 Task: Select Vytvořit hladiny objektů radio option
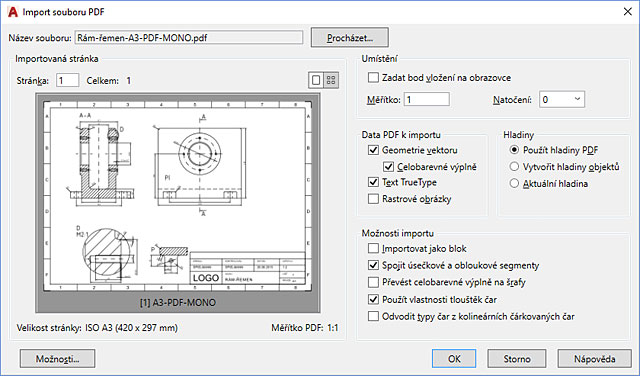pos(514,167)
